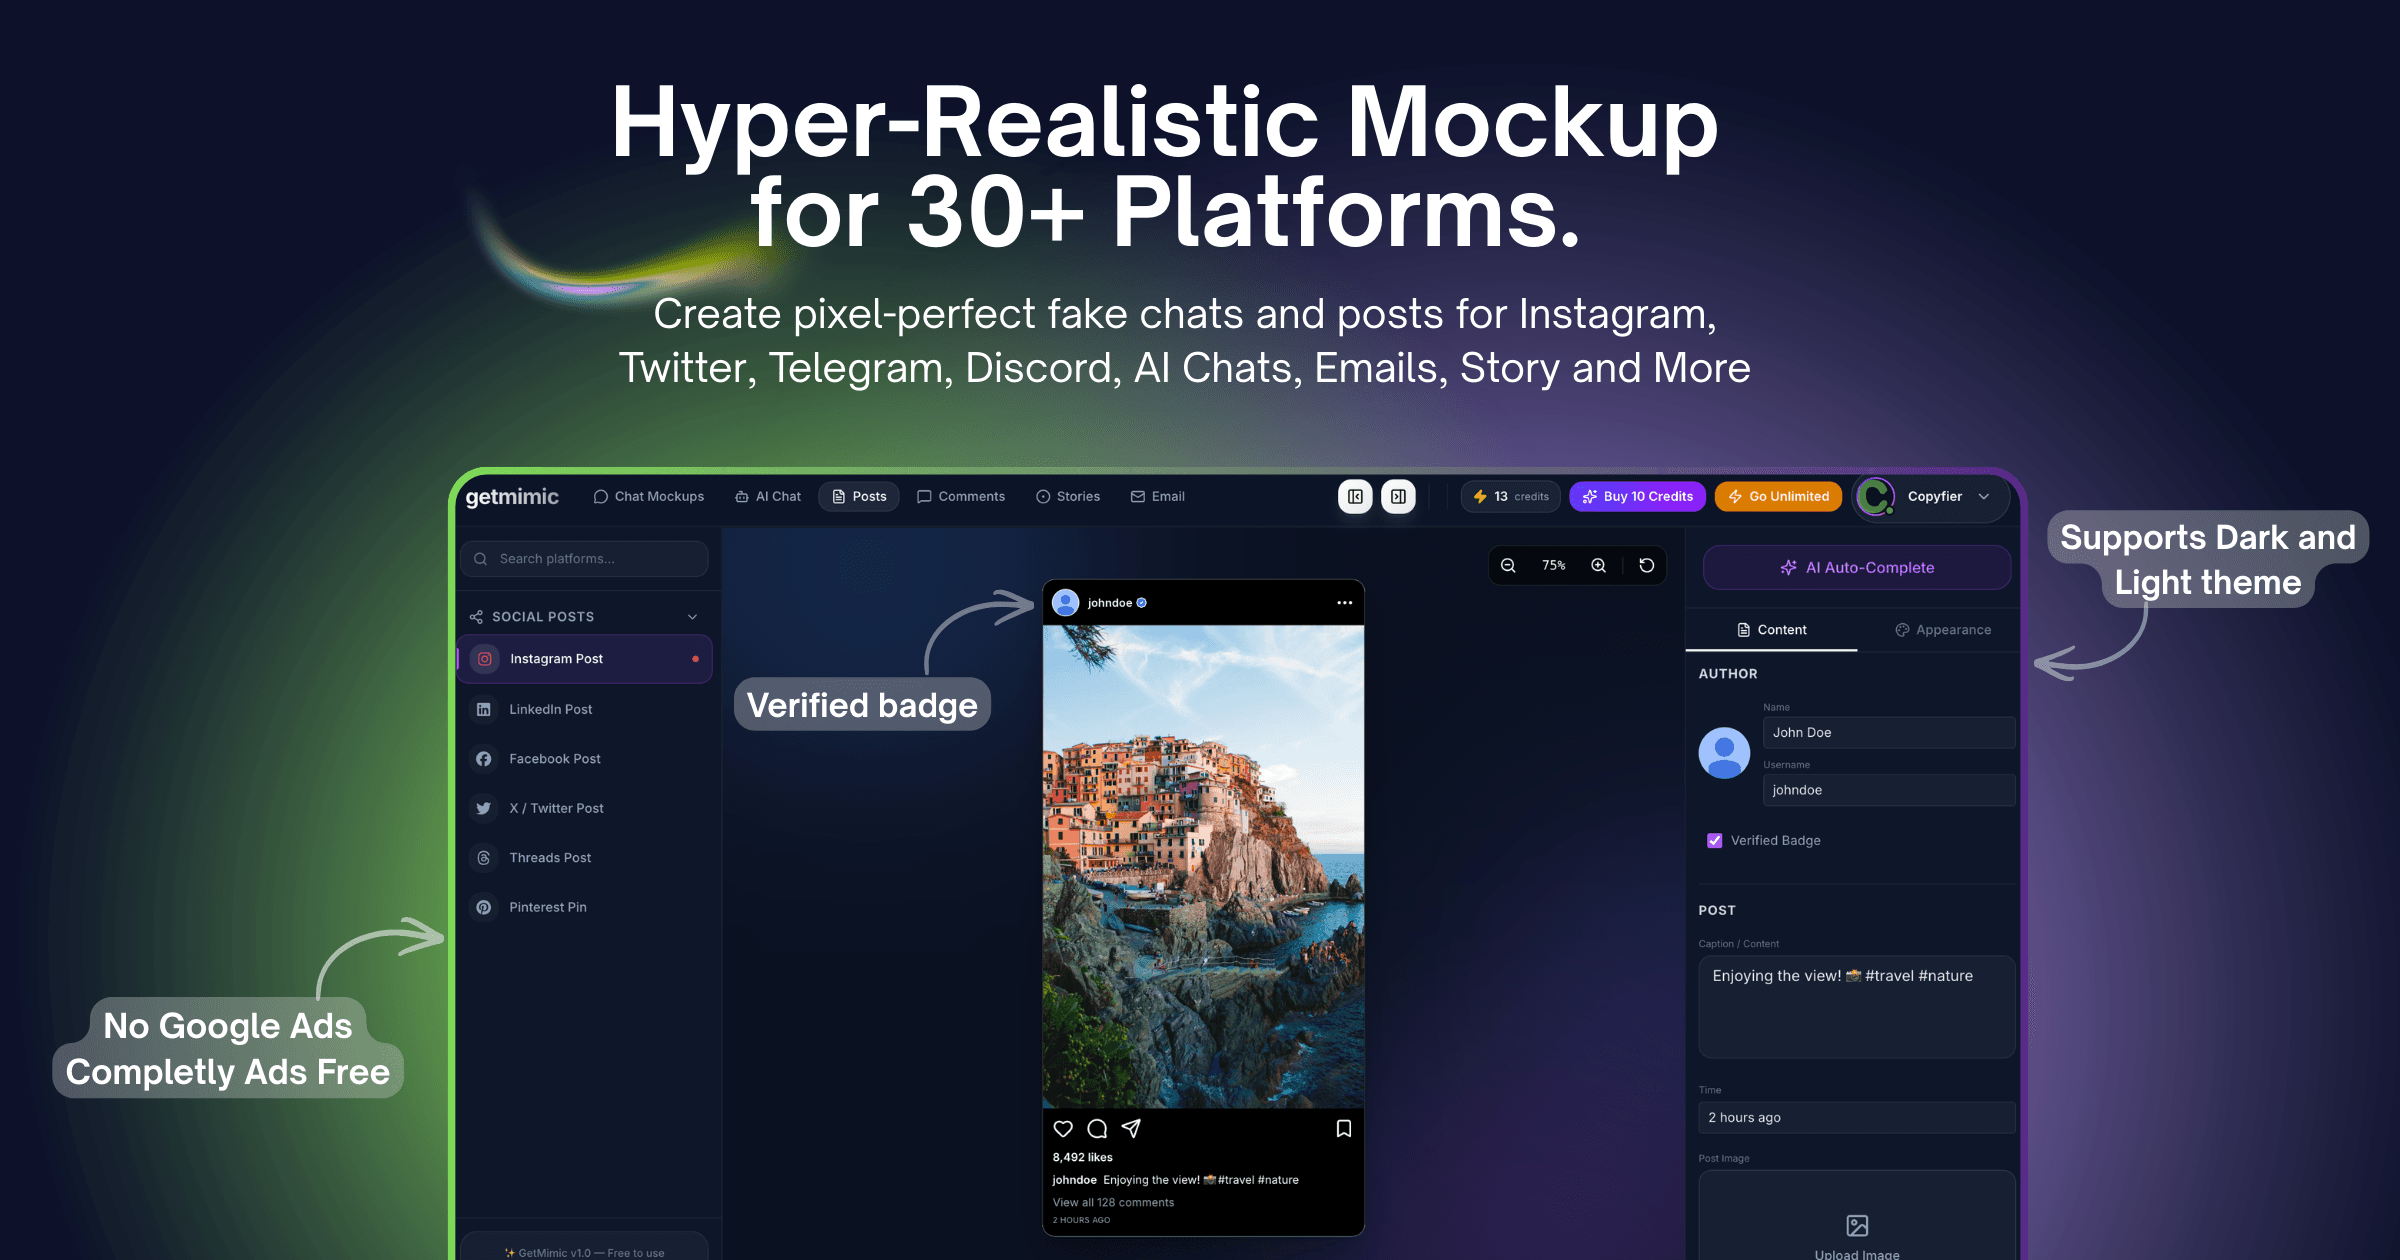Like the post with the heart icon
Viewport: 2400px width, 1260px height.
1063,1128
